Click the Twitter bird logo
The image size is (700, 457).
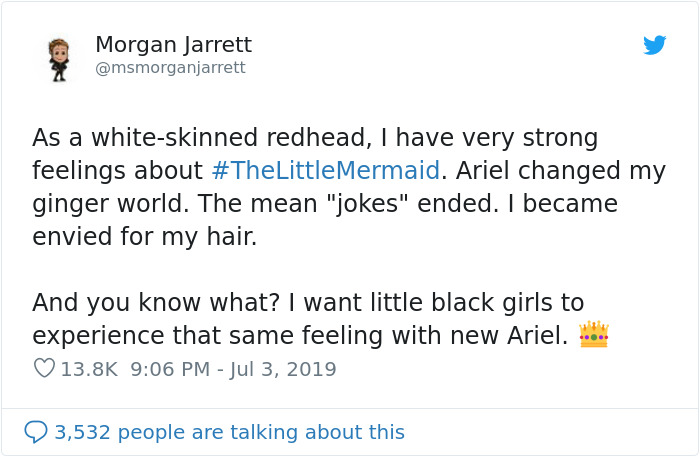tap(654, 45)
